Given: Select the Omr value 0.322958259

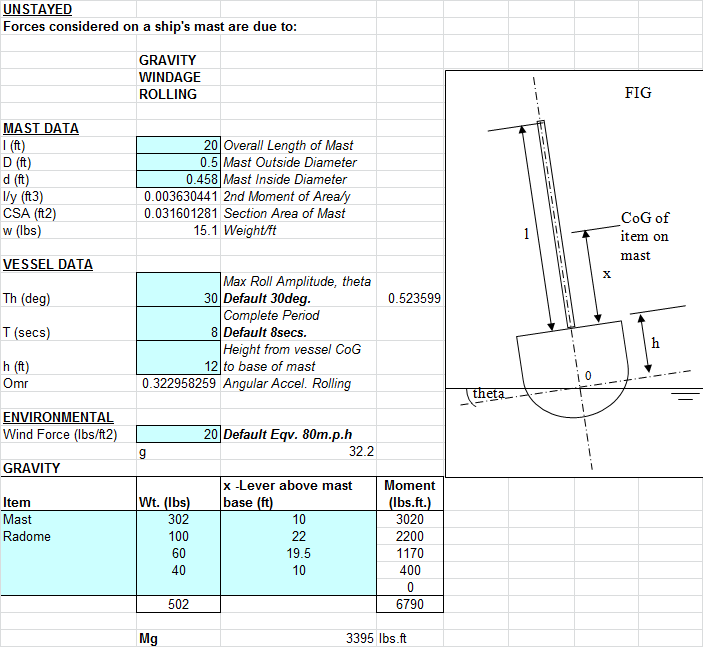Looking at the screenshot, I should (179, 383).
